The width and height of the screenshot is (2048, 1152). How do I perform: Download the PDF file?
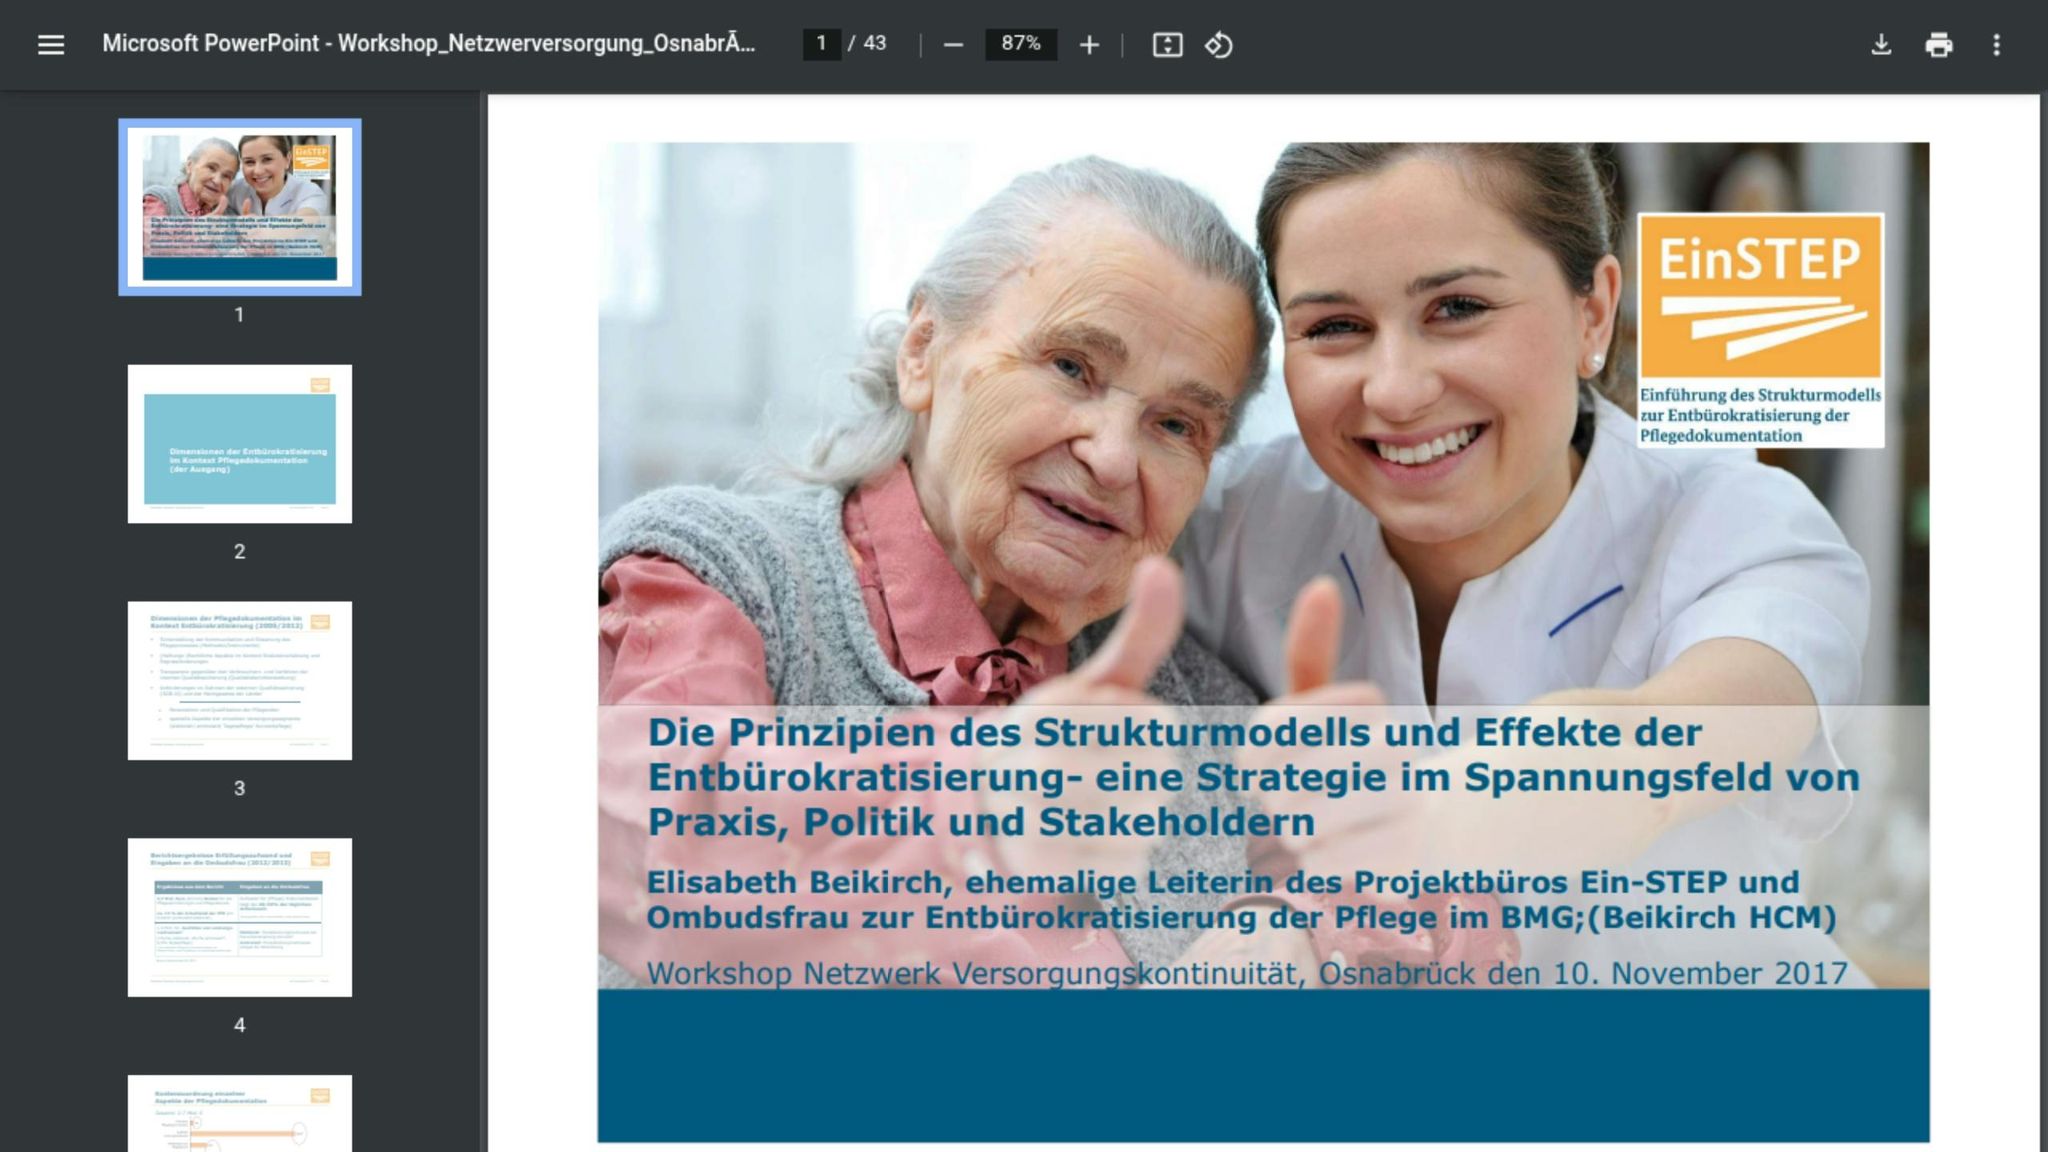[x=1881, y=44]
